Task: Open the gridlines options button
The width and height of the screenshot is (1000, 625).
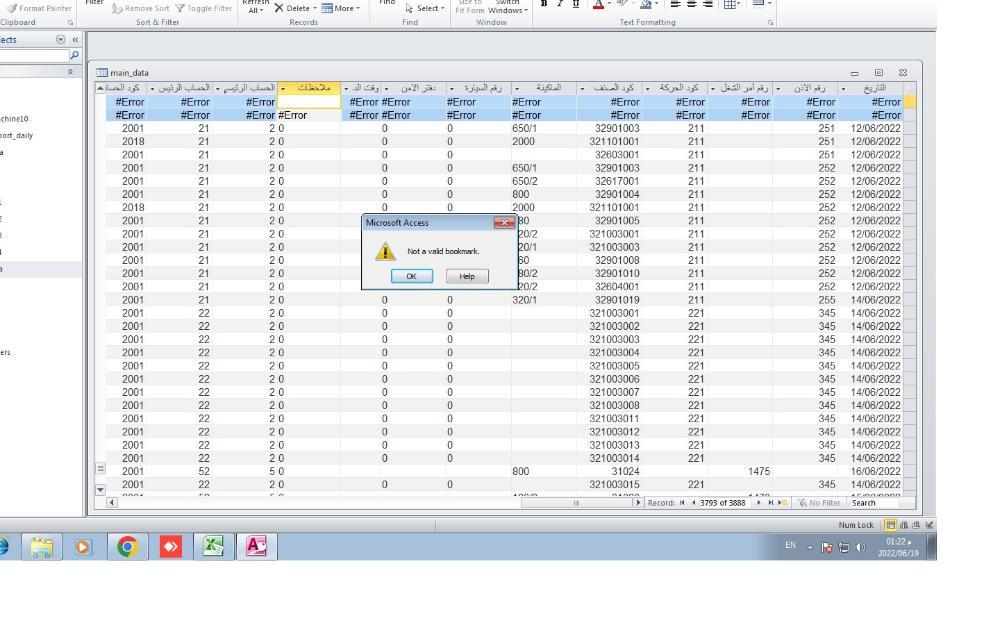Action: click(x=731, y=4)
